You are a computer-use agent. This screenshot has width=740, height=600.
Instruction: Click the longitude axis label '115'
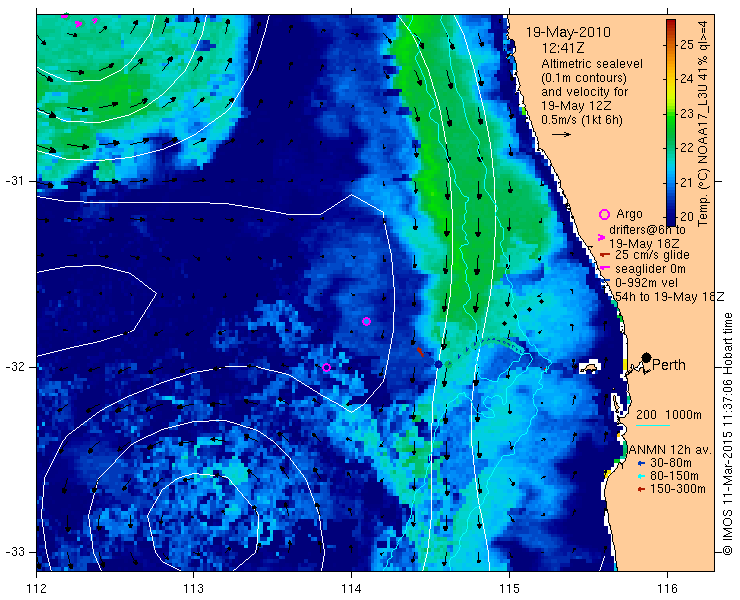[509, 589]
